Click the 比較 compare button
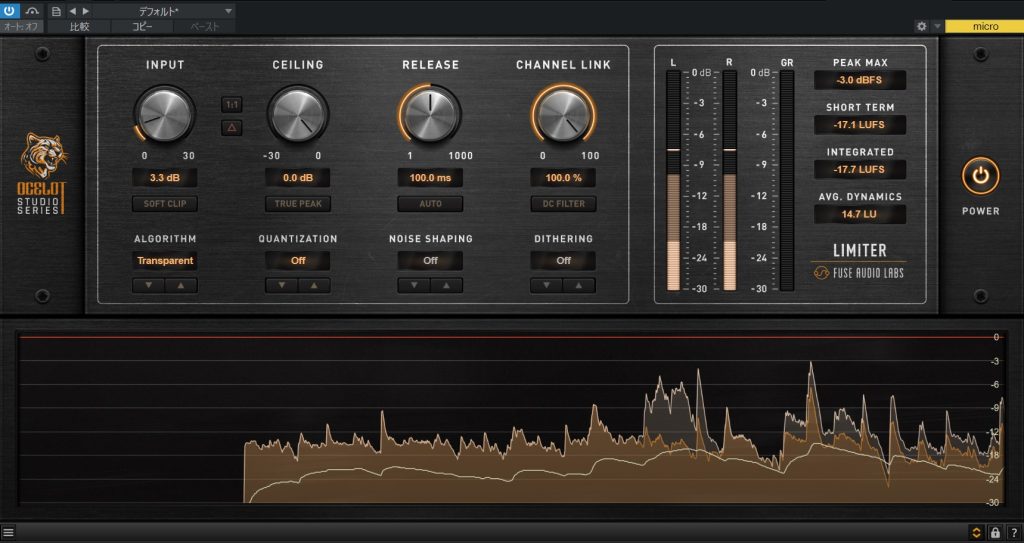Viewport: 1024px width, 543px height. tap(80, 27)
